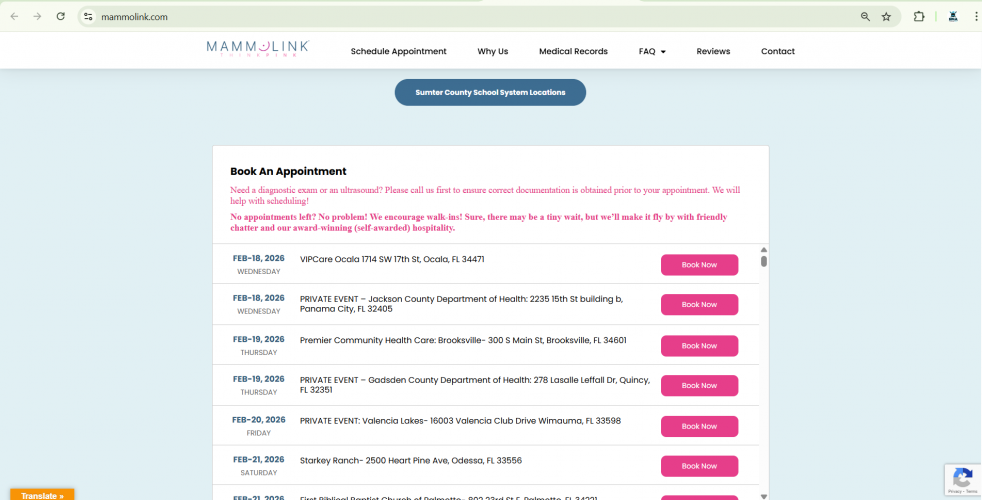Click Gadsden County Department of Health address text

pyautogui.click(x=475, y=385)
